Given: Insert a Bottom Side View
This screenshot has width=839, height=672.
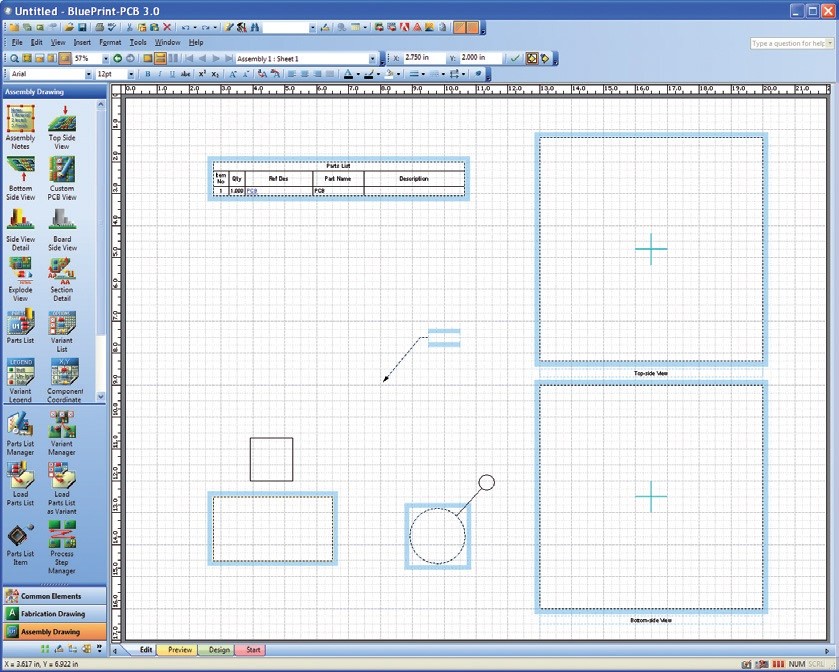Looking at the screenshot, I should coord(20,178).
